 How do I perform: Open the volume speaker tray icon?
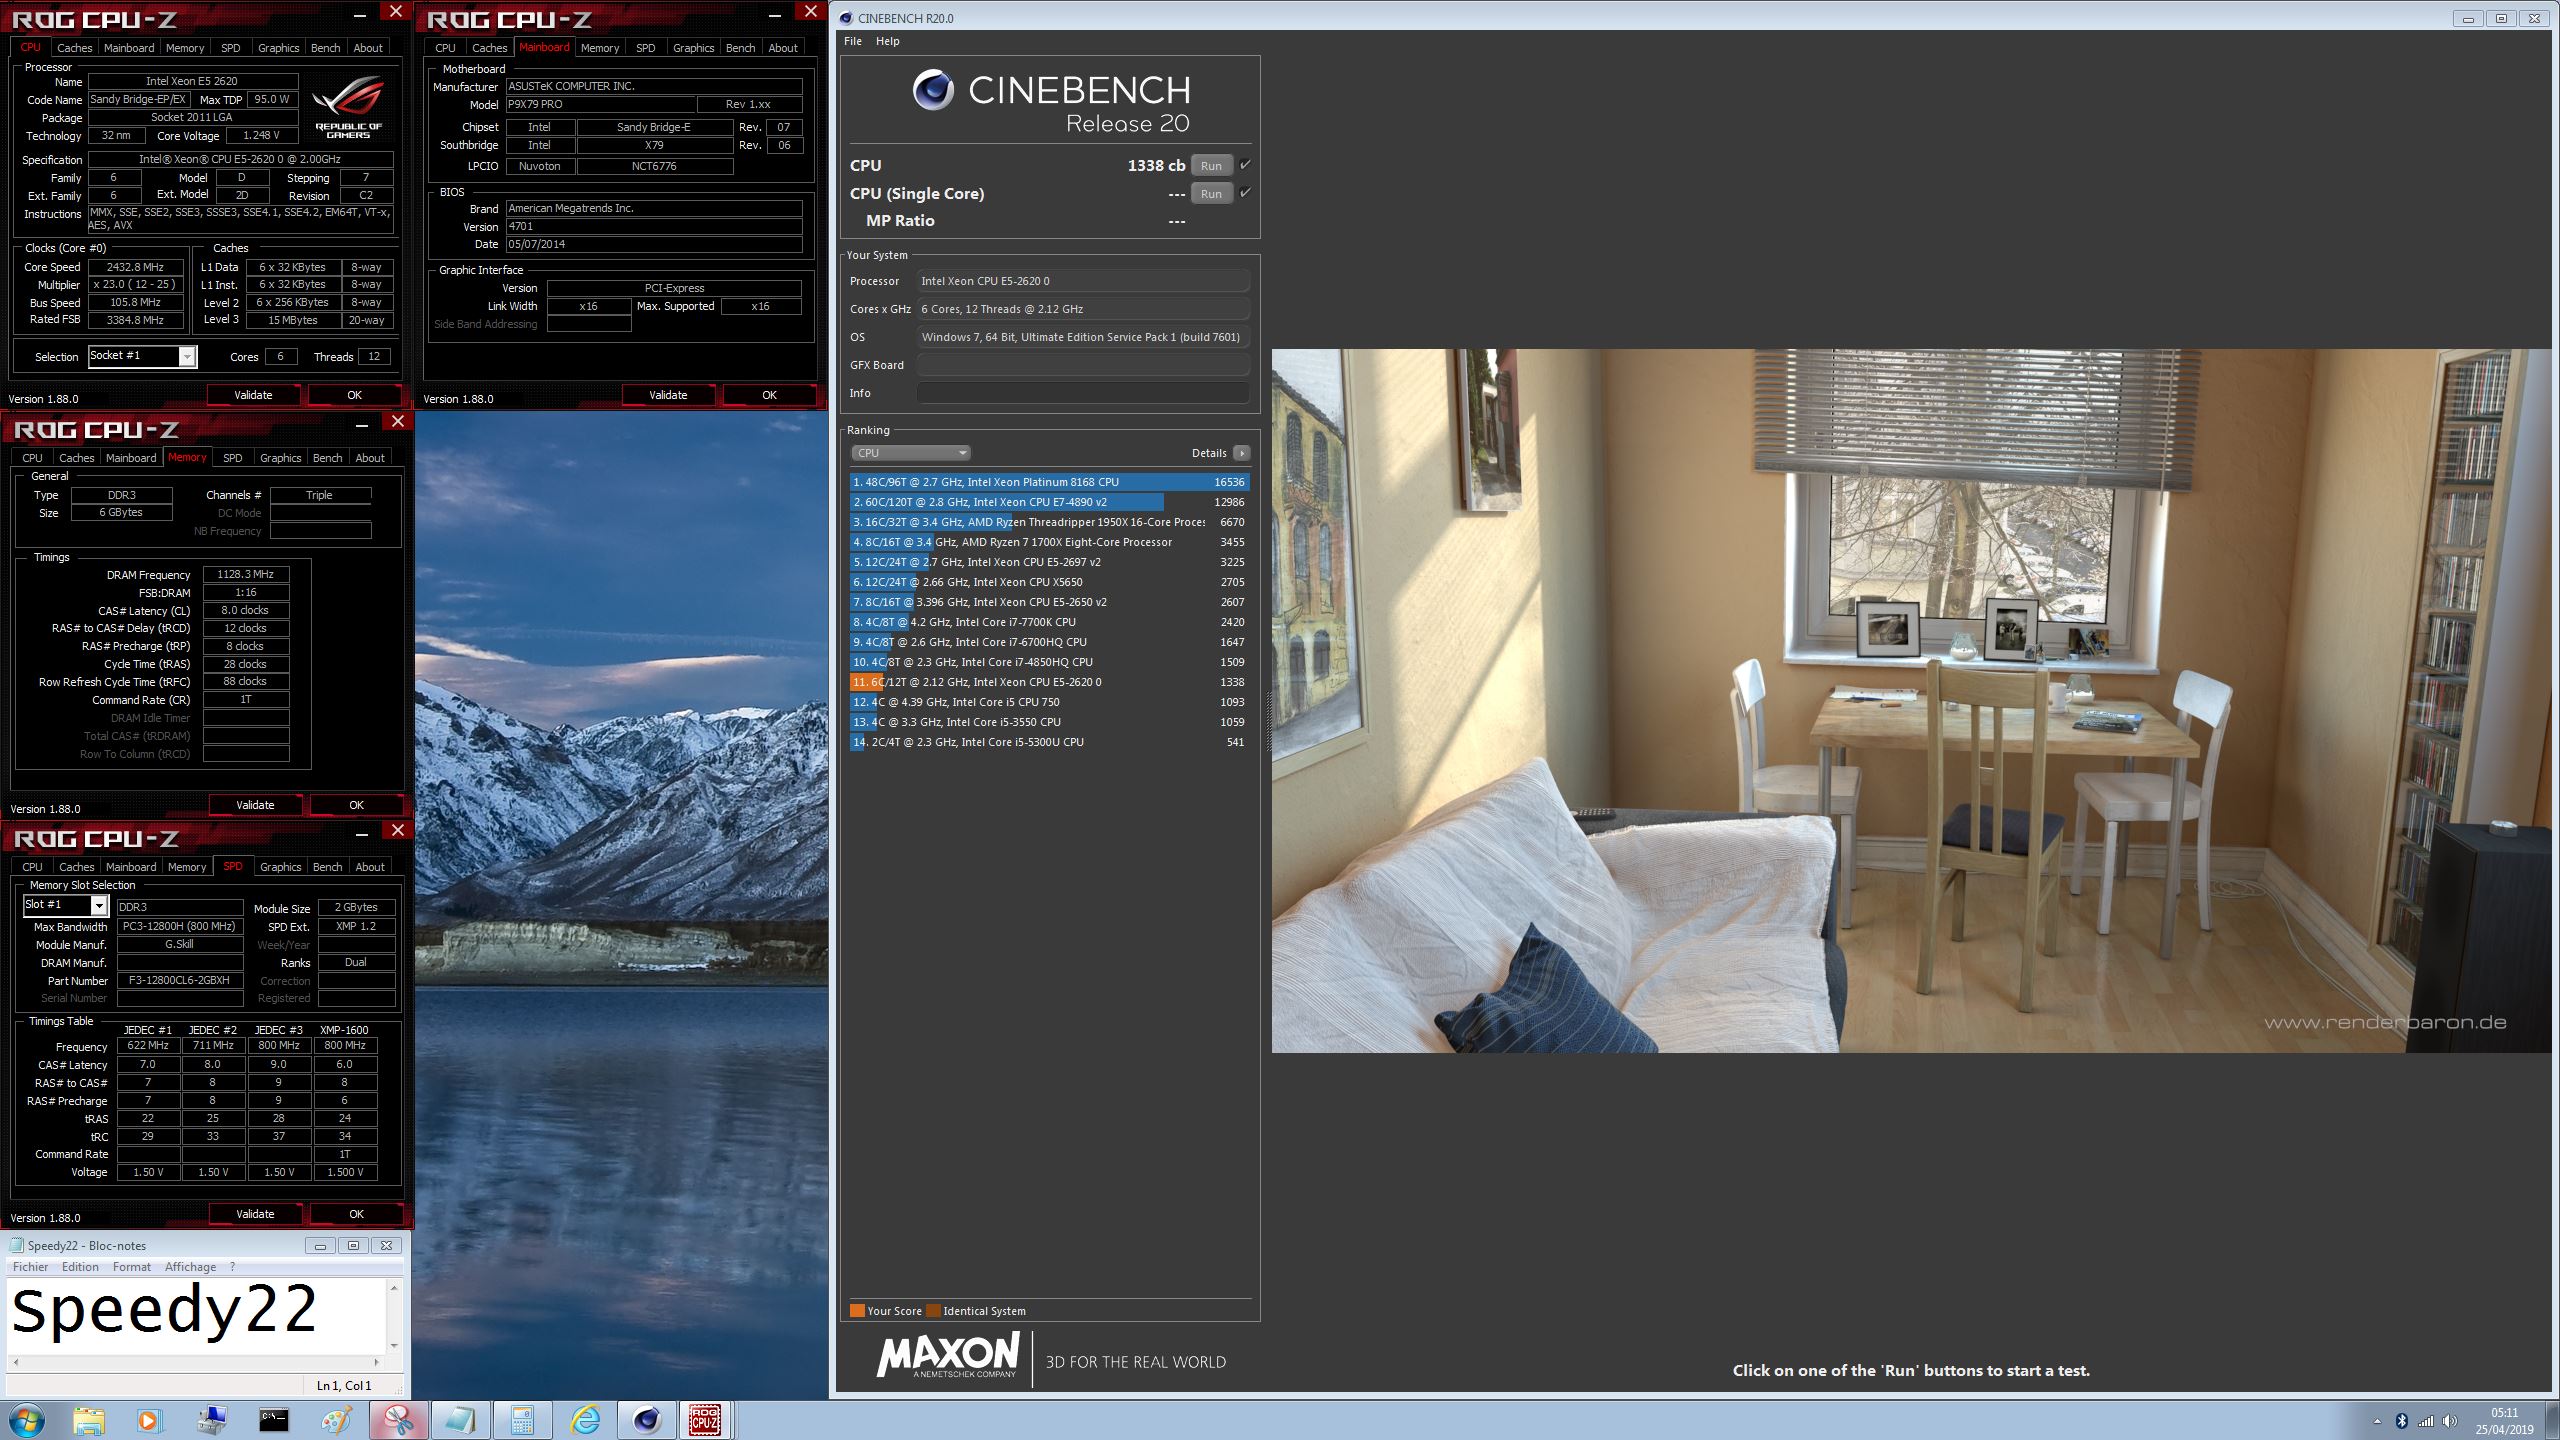2449,1421
